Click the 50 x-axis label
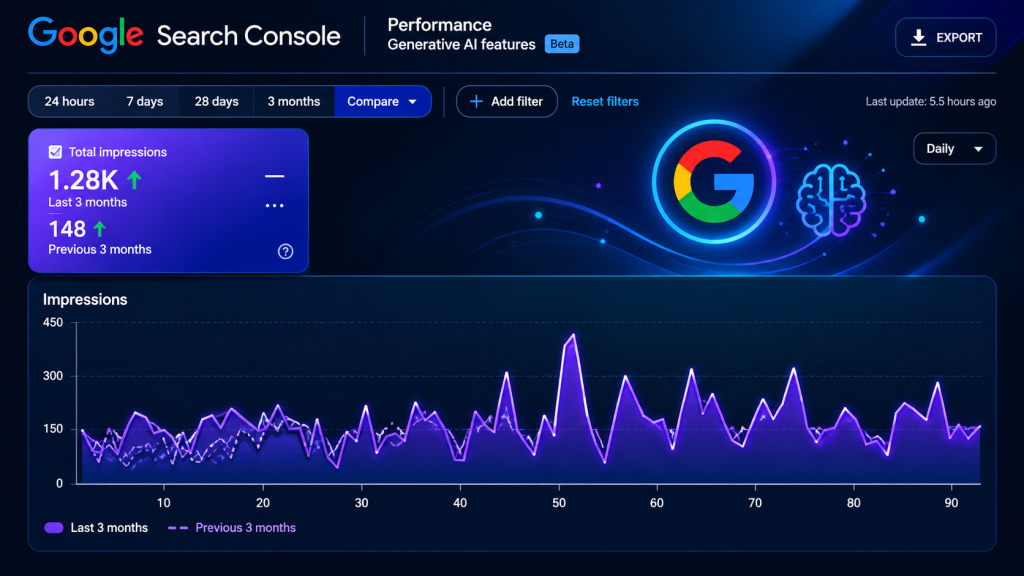The width and height of the screenshot is (1024, 576). (559, 503)
